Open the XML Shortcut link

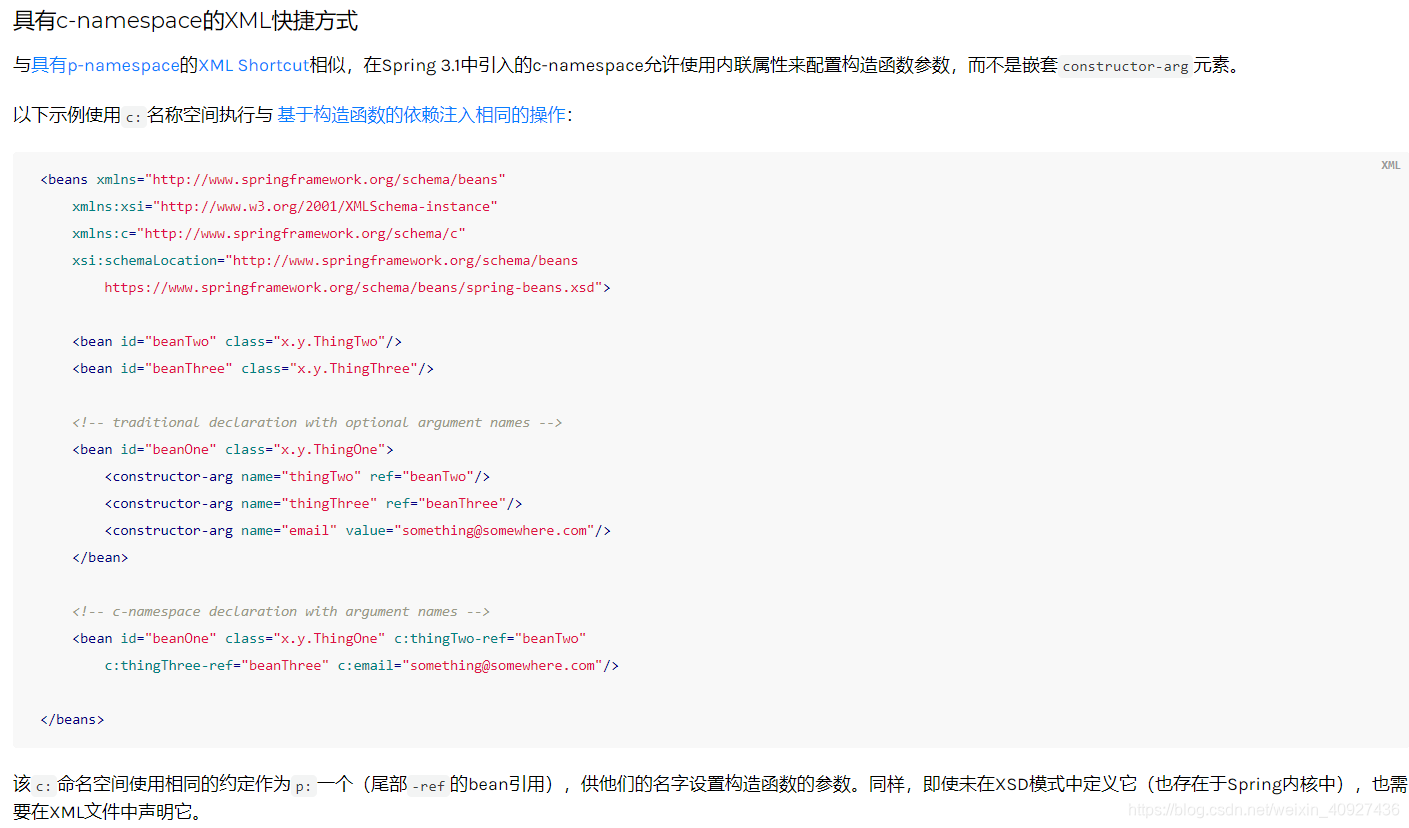click(254, 66)
